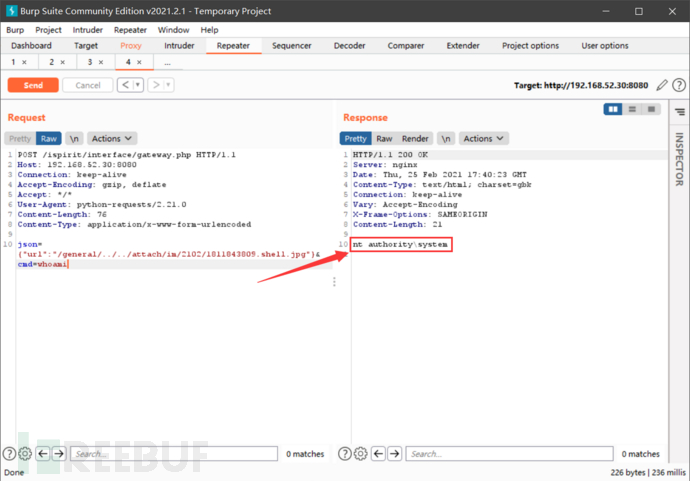Open the Intruder menu
This screenshot has width=690, height=481.
pos(88,29)
